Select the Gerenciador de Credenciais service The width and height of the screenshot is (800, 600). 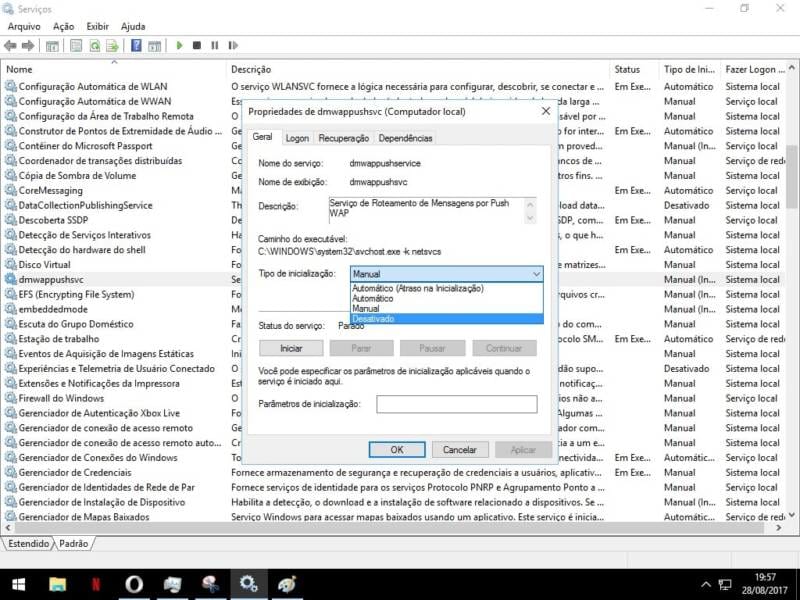point(75,472)
